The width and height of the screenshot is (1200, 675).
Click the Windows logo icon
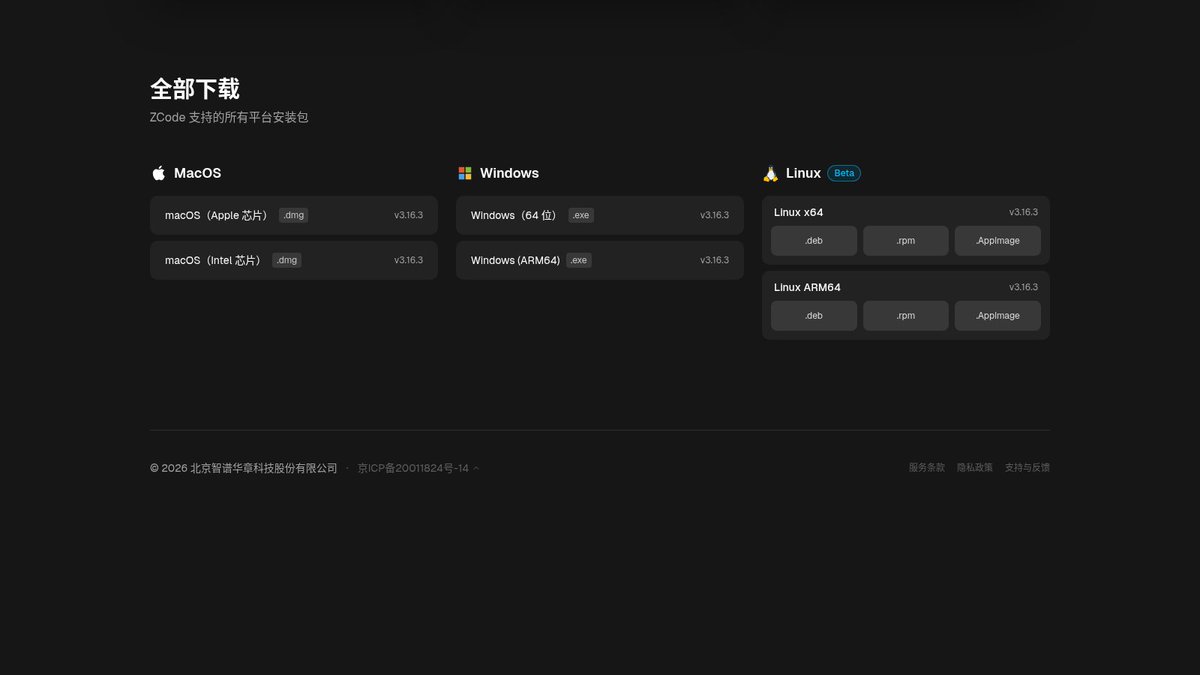(465, 173)
